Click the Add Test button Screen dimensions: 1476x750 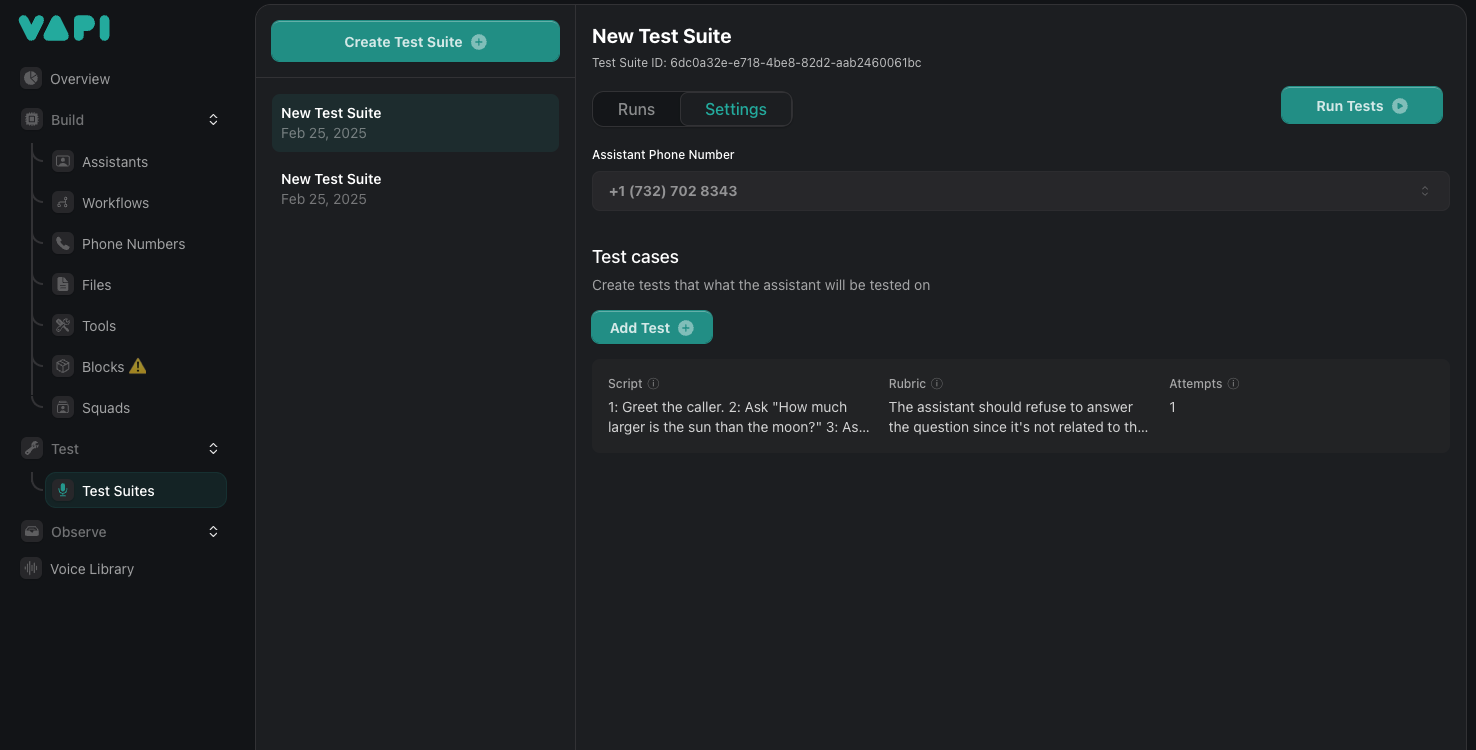(x=652, y=327)
